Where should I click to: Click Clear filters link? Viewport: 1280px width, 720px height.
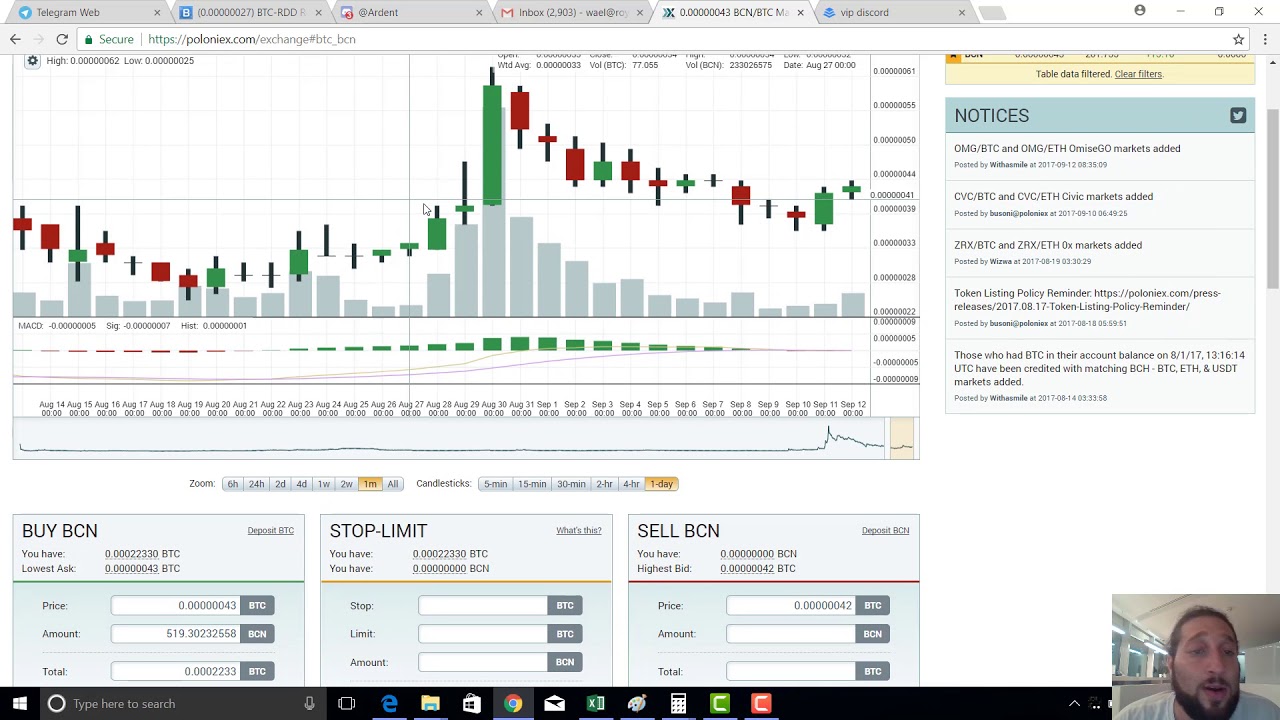point(1138,74)
